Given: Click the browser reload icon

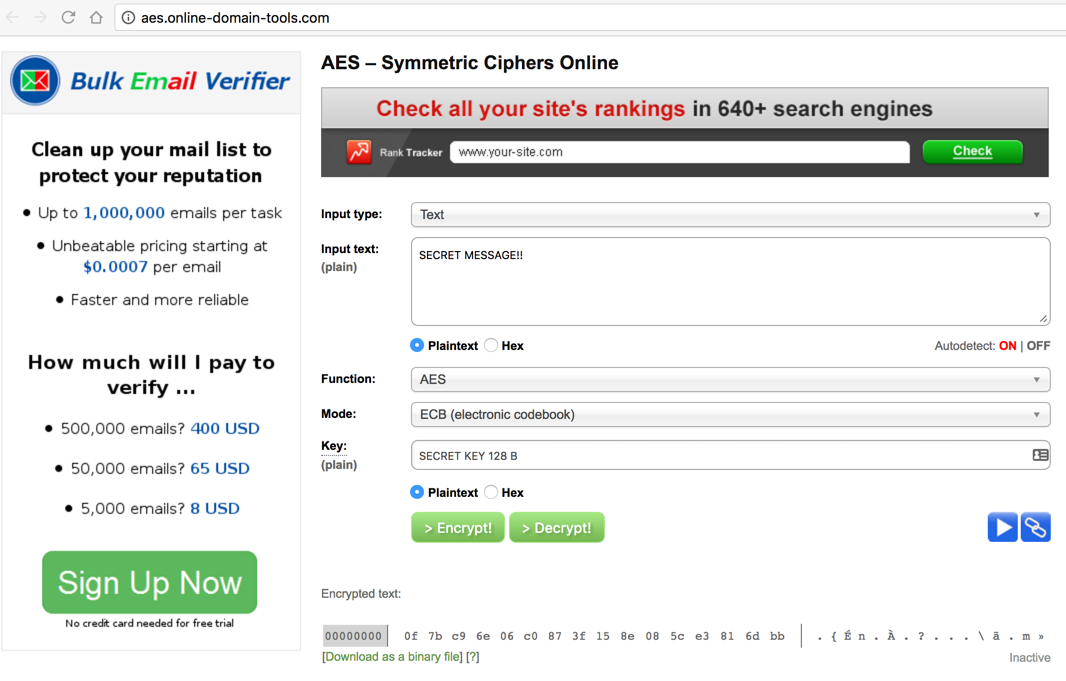Looking at the screenshot, I should (x=68, y=17).
